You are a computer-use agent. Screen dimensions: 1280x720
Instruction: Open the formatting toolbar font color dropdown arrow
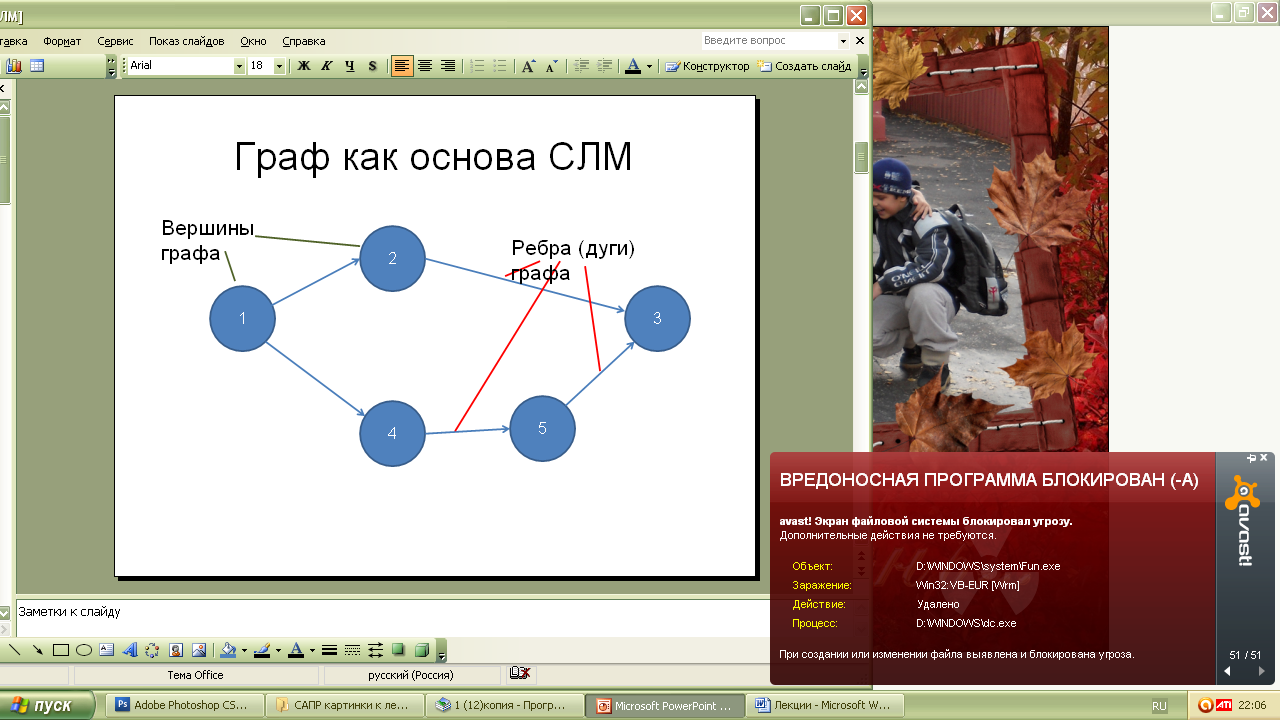tap(649, 66)
